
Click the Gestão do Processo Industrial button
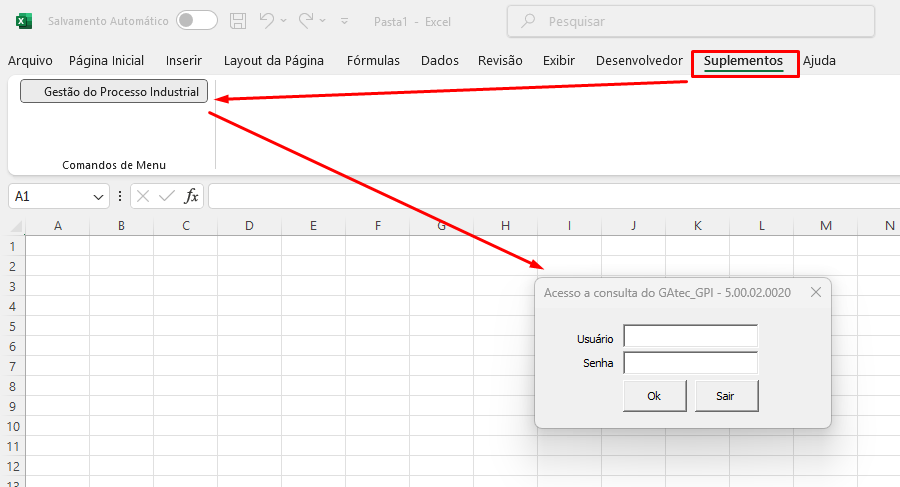[114, 92]
